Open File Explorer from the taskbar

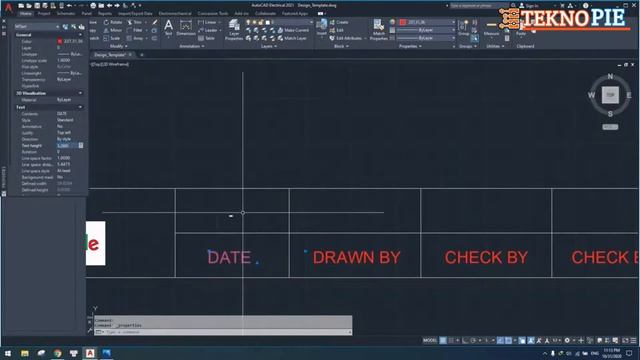[25, 353]
